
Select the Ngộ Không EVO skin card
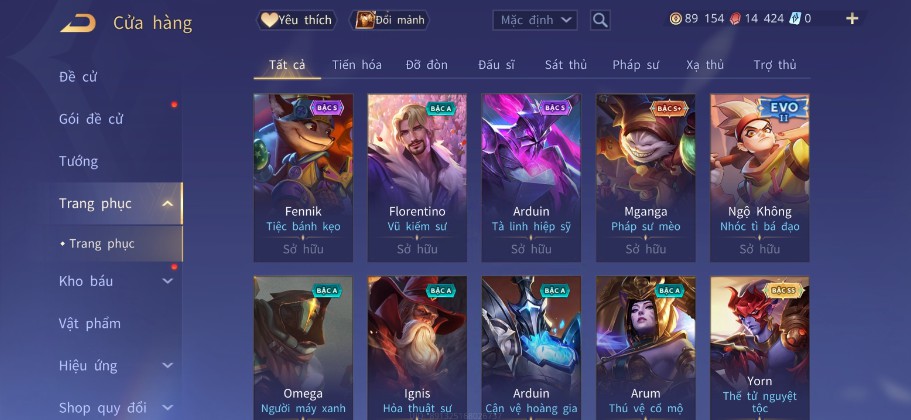pos(760,178)
